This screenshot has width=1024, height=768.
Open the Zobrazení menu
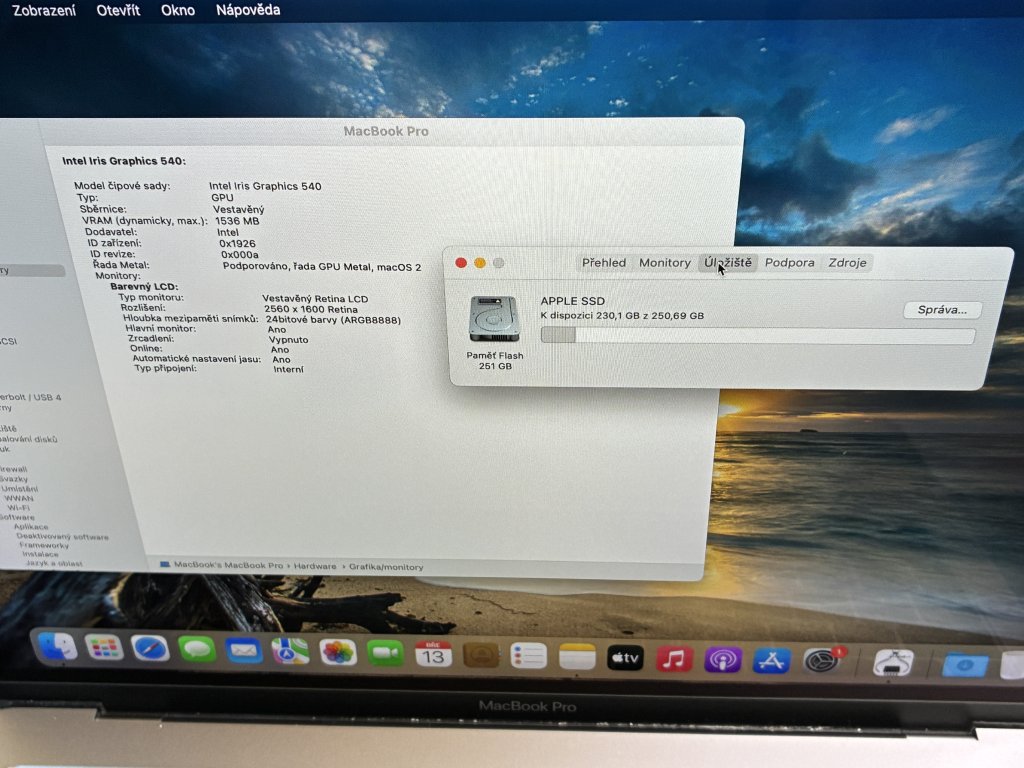pyautogui.click(x=44, y=10)
